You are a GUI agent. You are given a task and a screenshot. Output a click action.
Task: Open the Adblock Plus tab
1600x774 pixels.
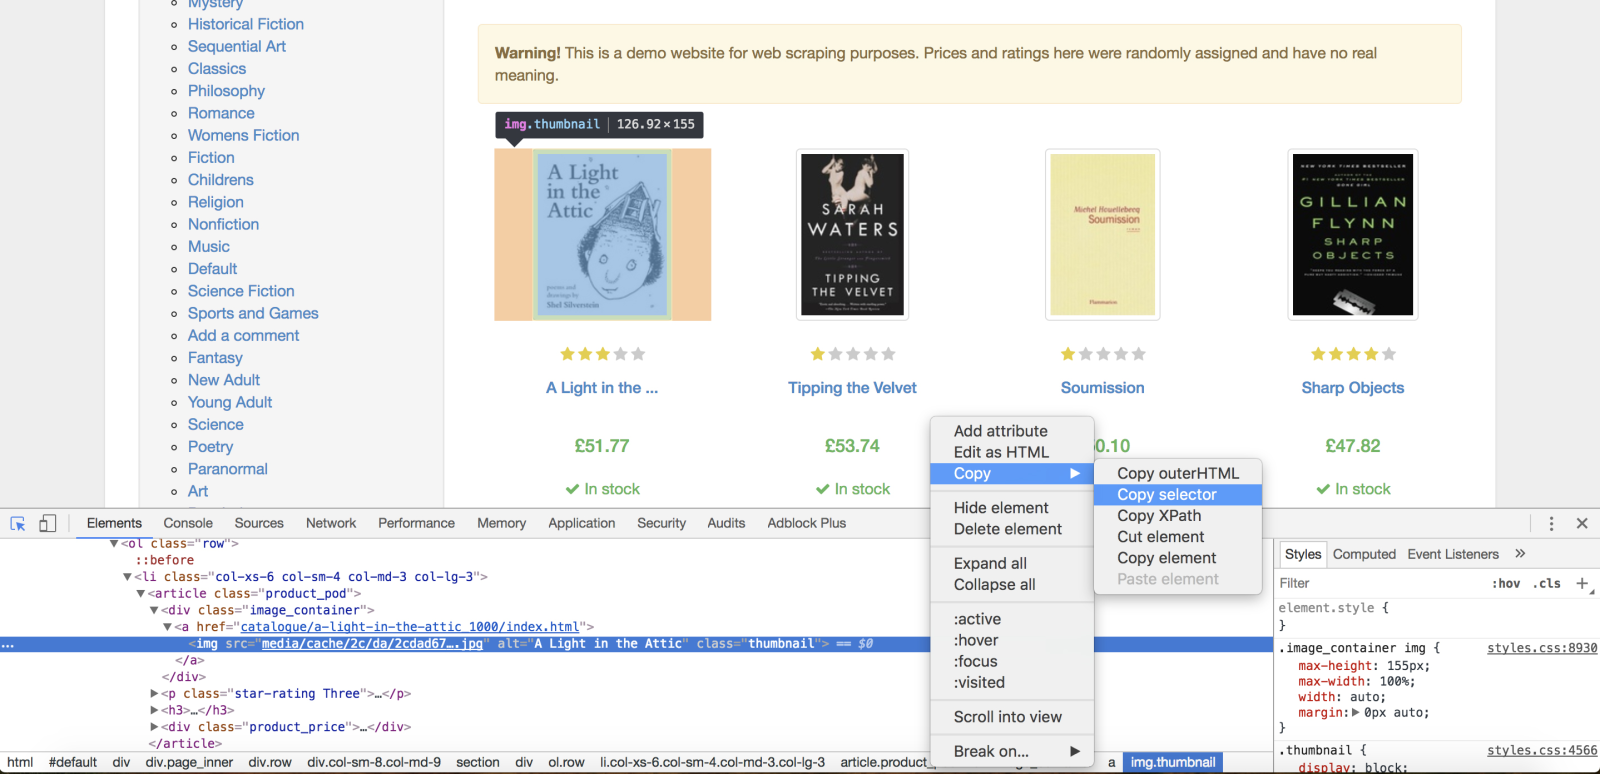coord(806,523)
